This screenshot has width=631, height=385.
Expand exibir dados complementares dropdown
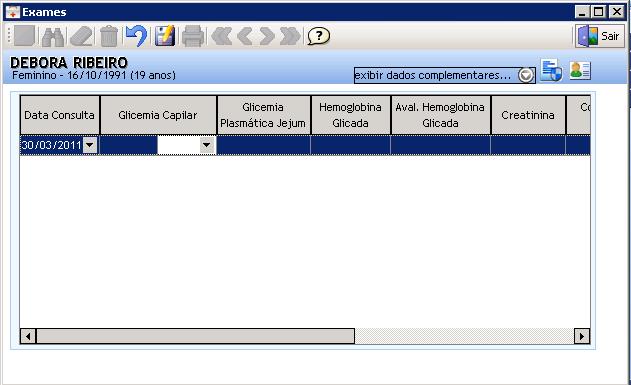tap(526, 75)
